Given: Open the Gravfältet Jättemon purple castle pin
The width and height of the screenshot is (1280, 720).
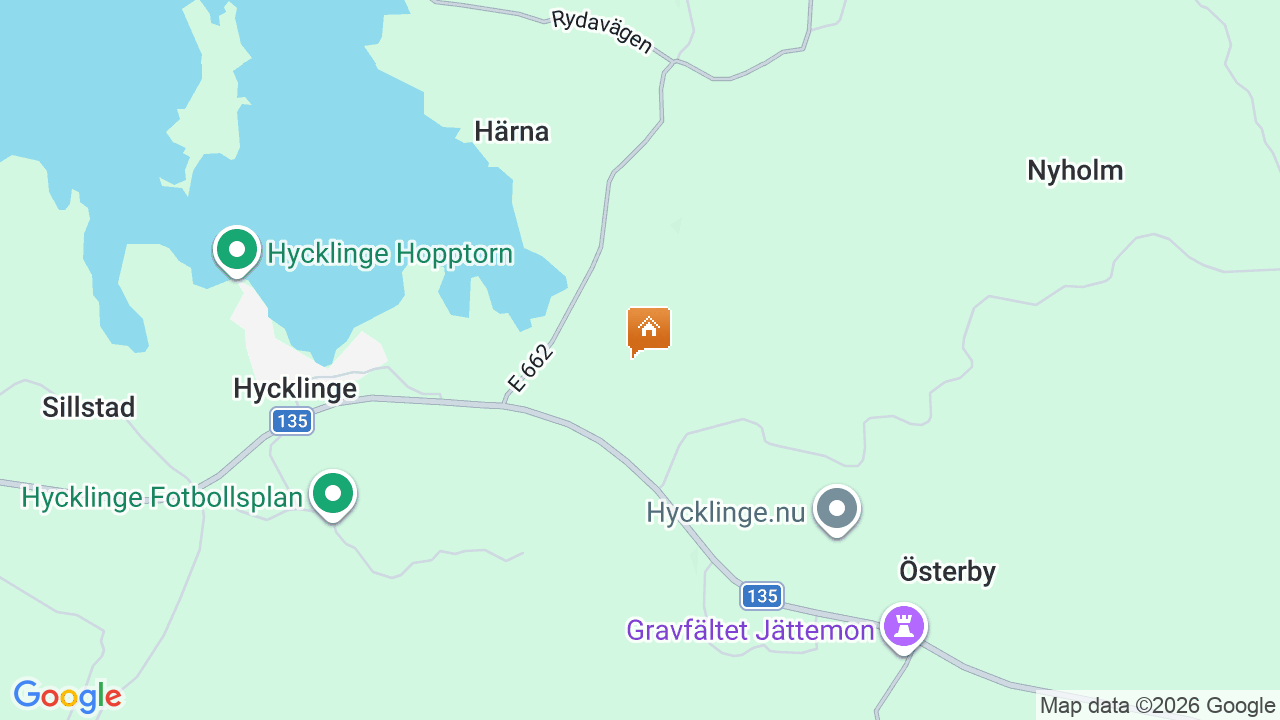Looking at the screenshot, I should (904, 628).
